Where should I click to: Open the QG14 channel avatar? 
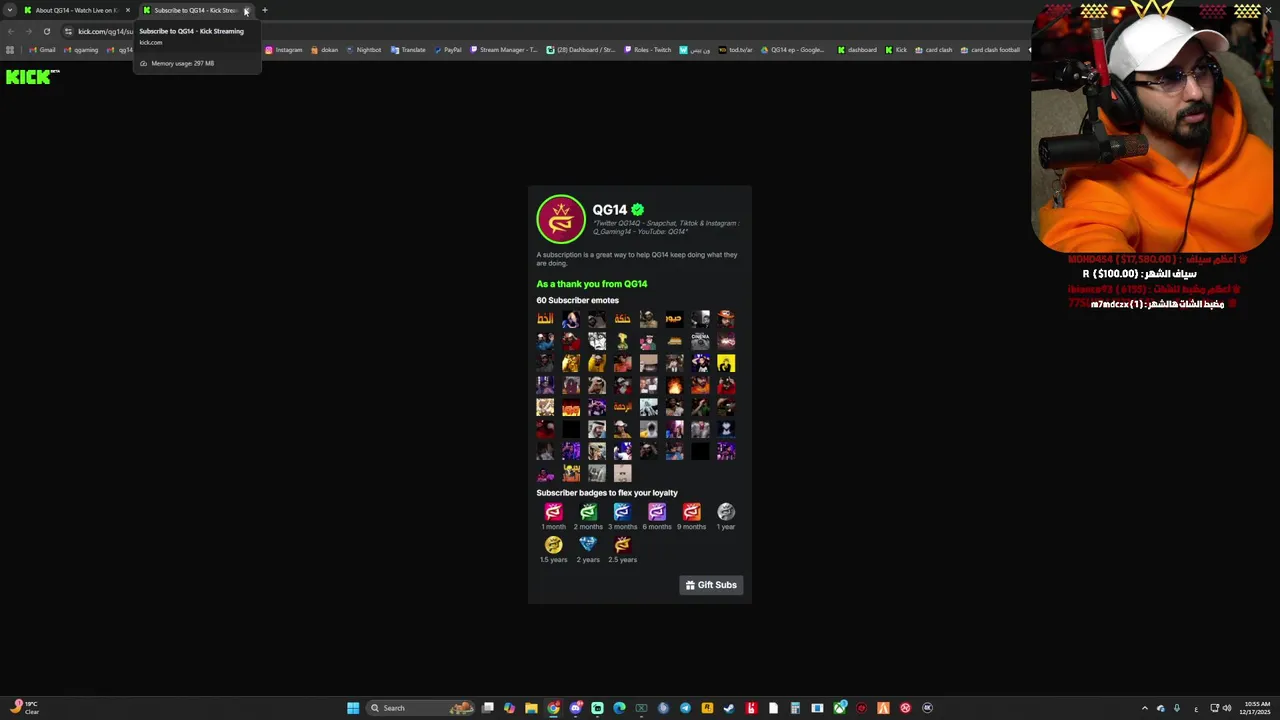point(561,219)
